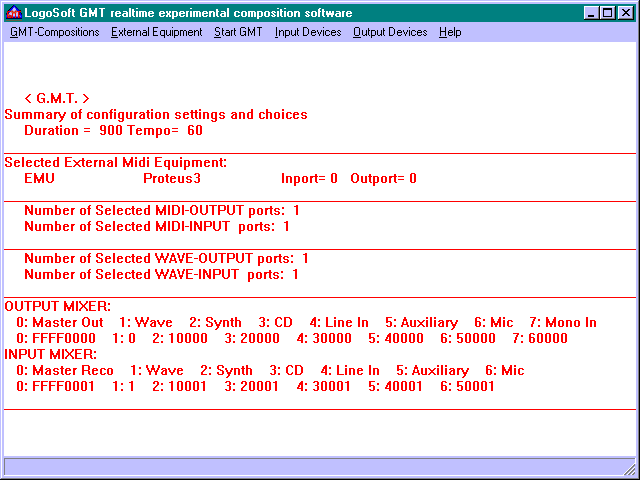Open the Help menu
This screenshot has width=640, height=480.
click(x=450, y=32)
